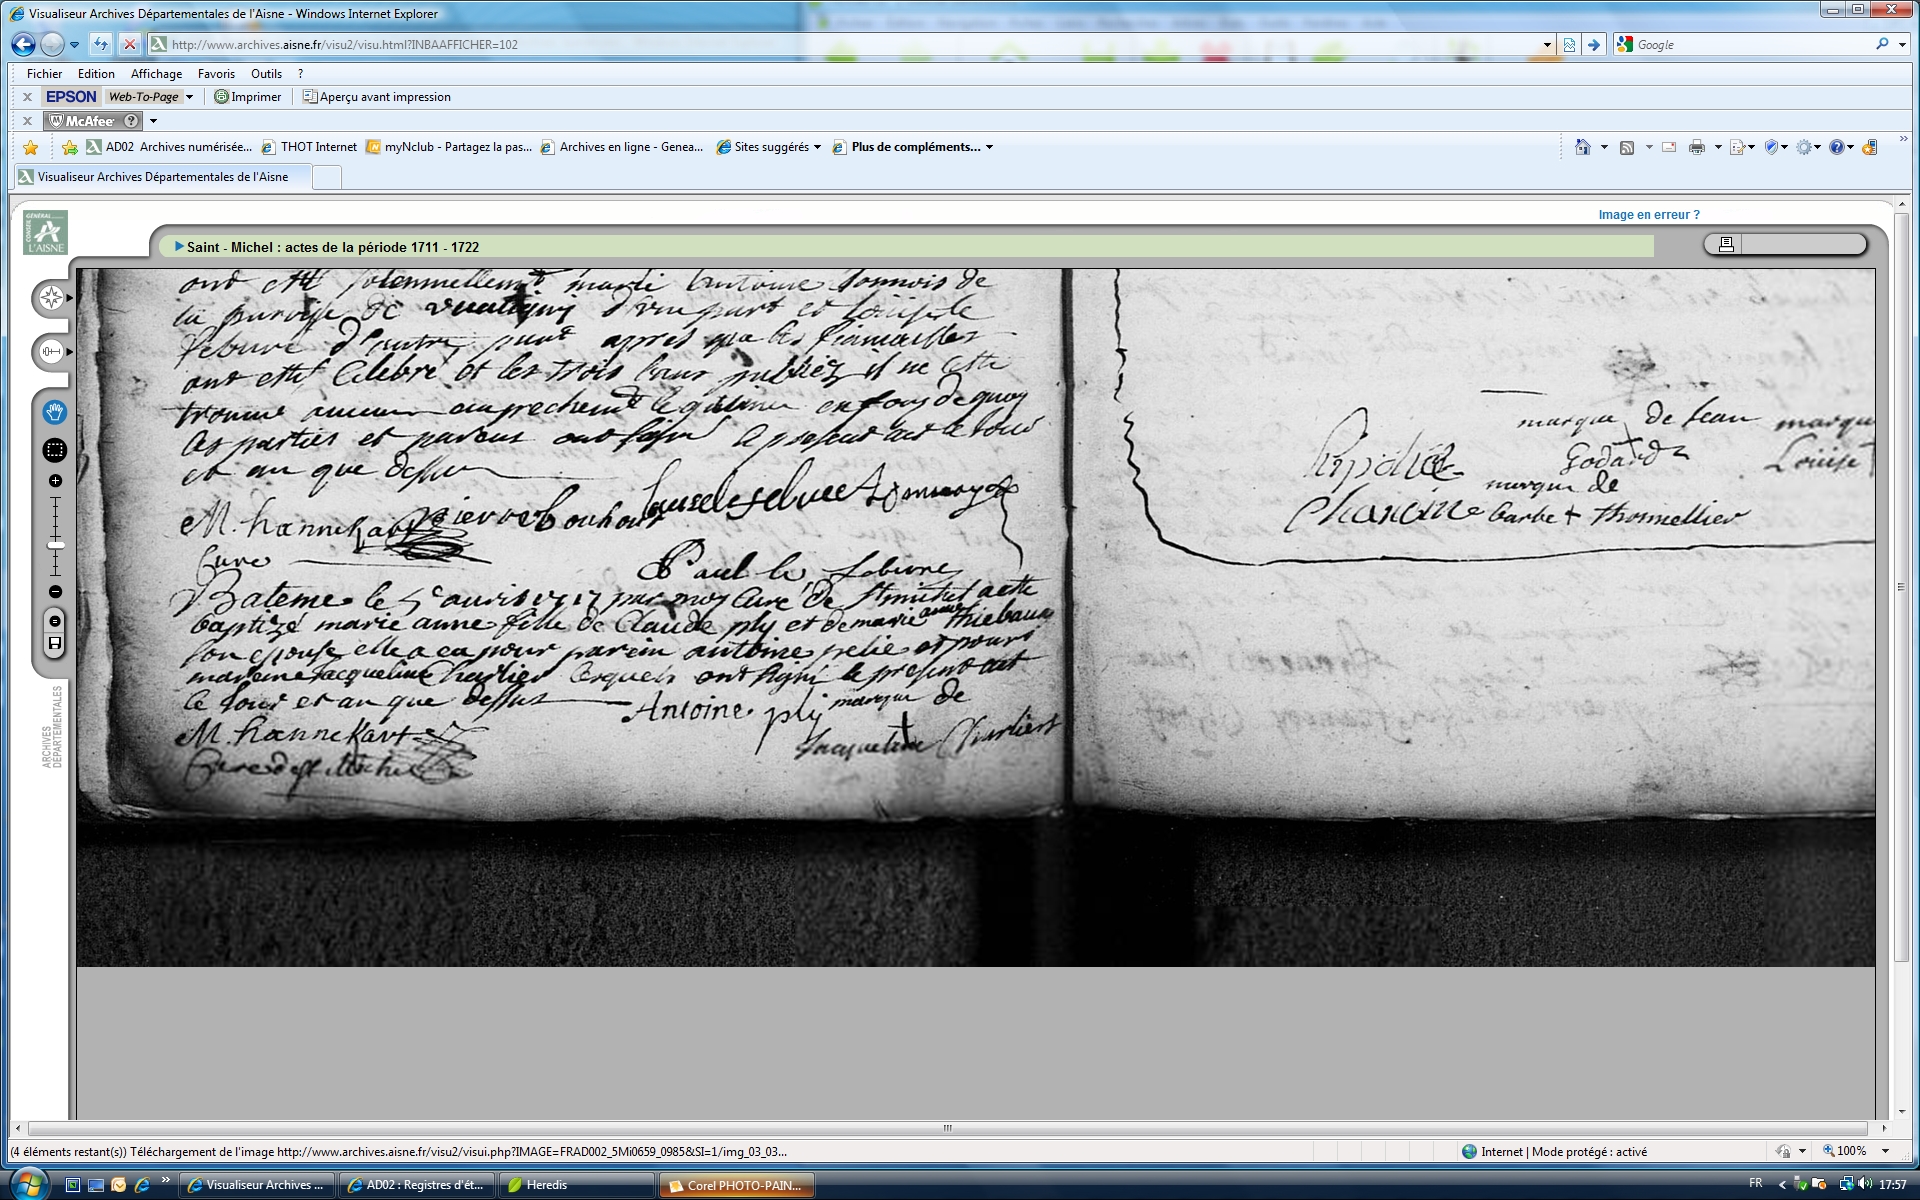Adjust the viewer zoom level slider handle
This screenshot has height=1200, width=1920.
pos(55,545)
